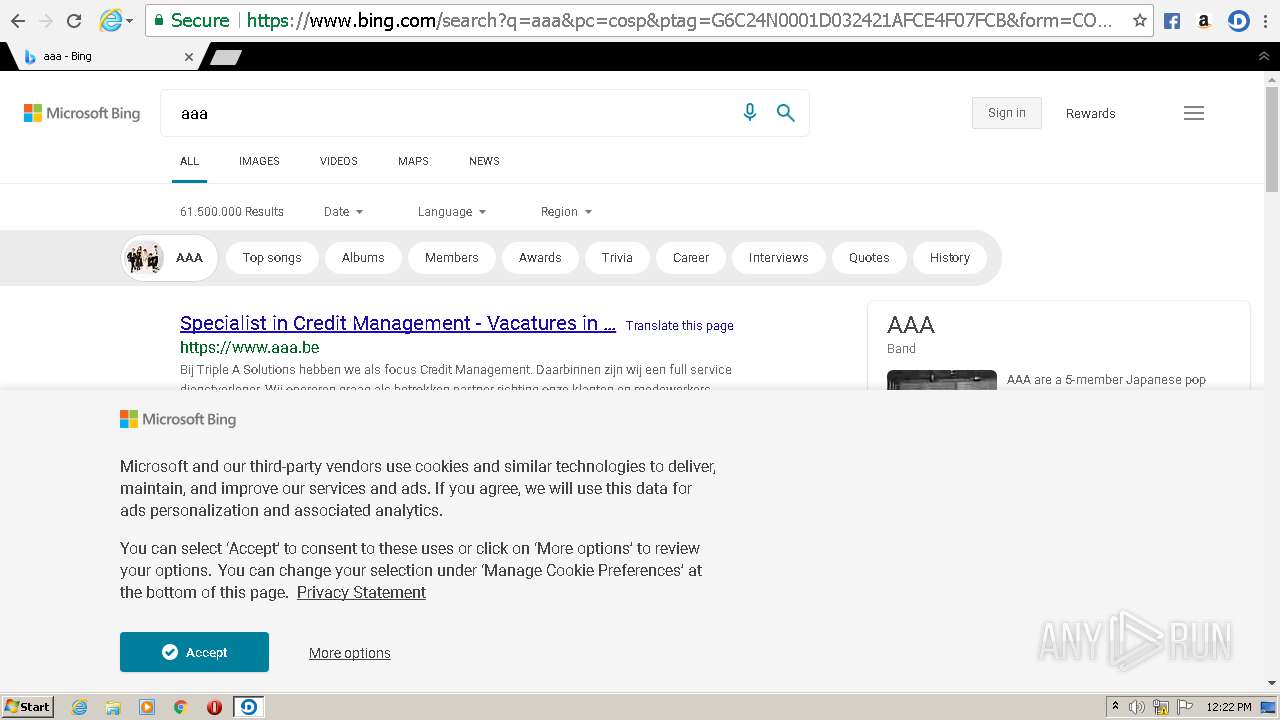Submit search with magnifier icon

[x=786, y=113]
